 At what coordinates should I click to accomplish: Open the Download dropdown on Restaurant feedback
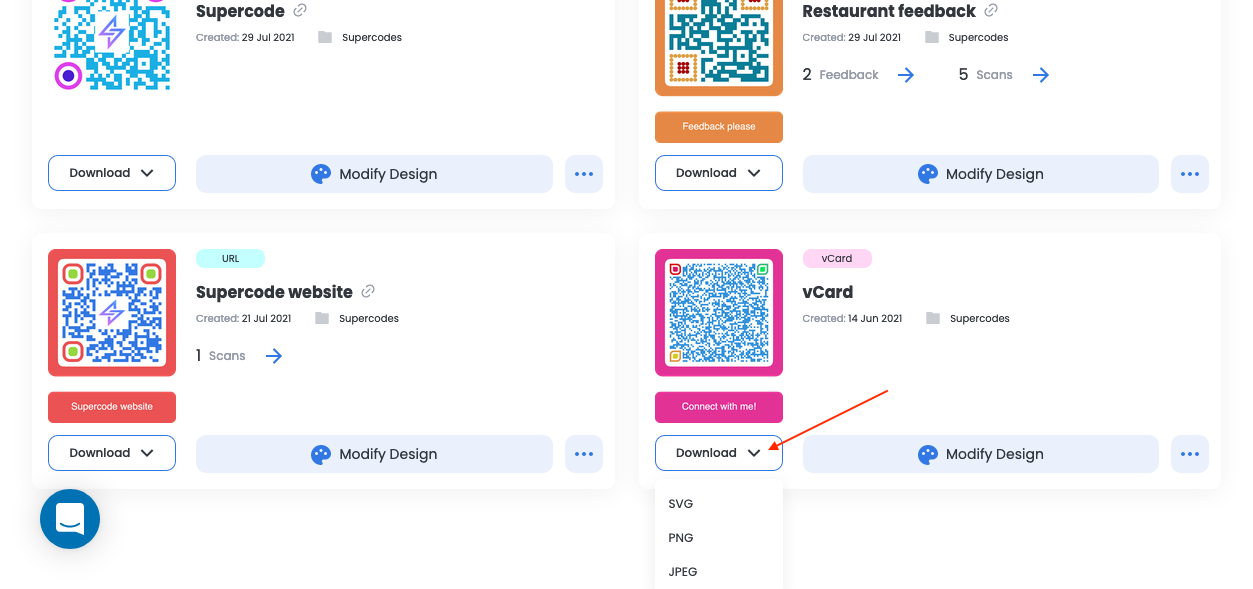(718, 173)
